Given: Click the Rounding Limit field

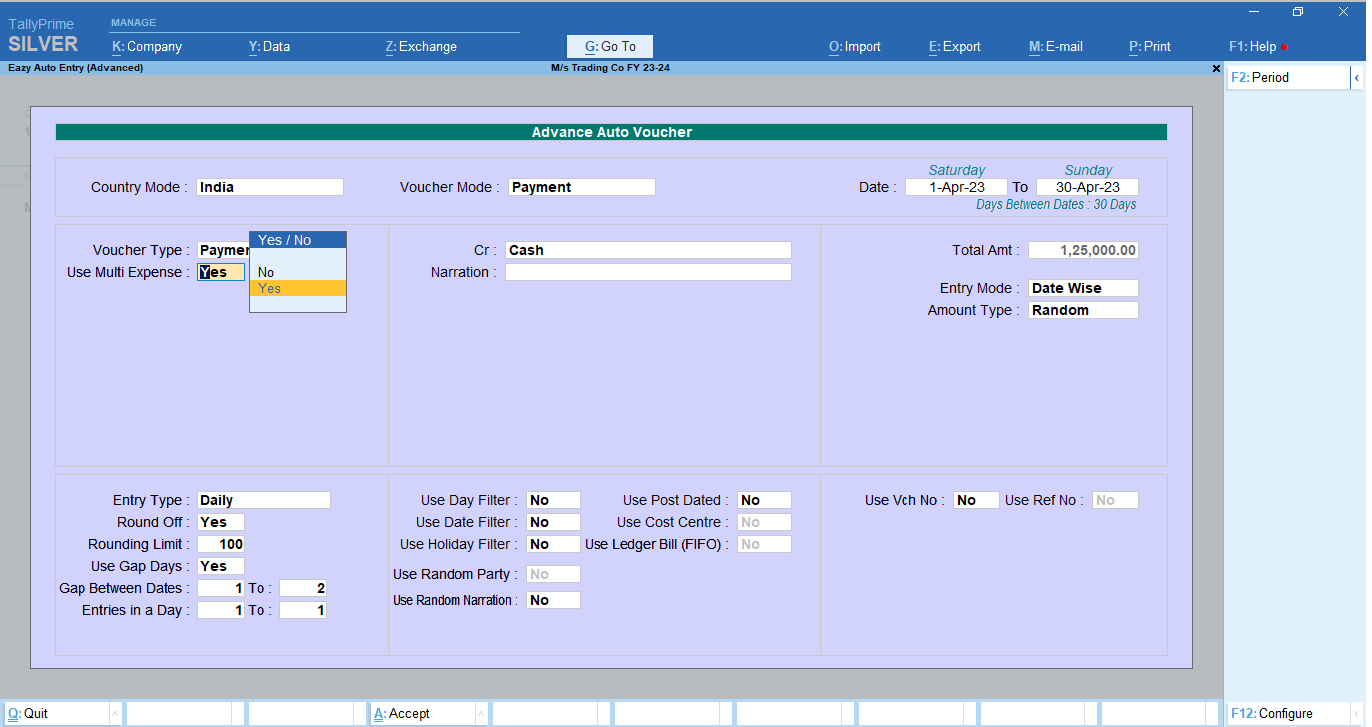Looking at the screenshot, I should (x=221, y=544).
